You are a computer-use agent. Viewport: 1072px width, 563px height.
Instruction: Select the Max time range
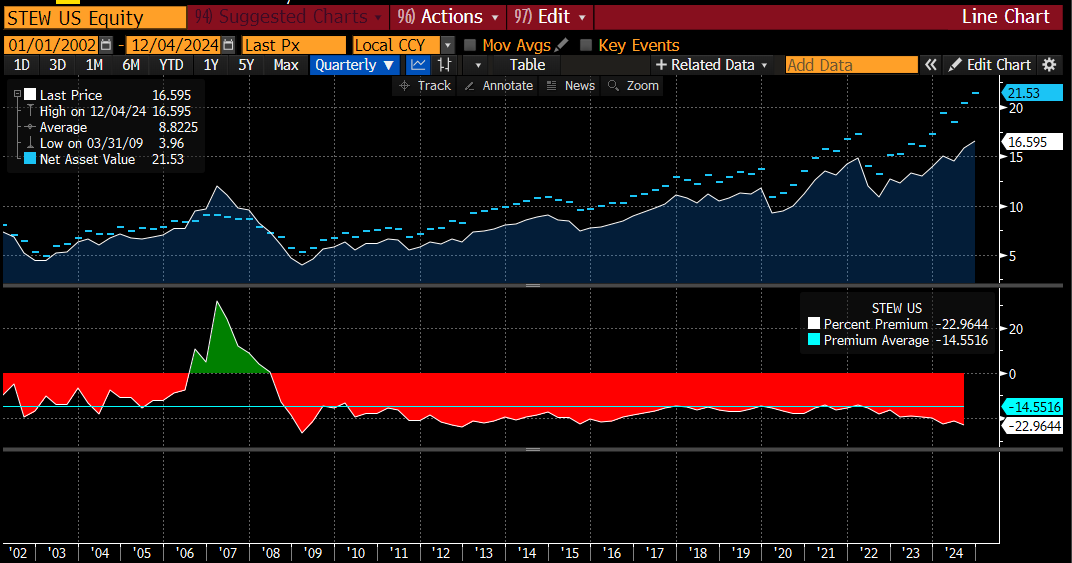[286, 65]
